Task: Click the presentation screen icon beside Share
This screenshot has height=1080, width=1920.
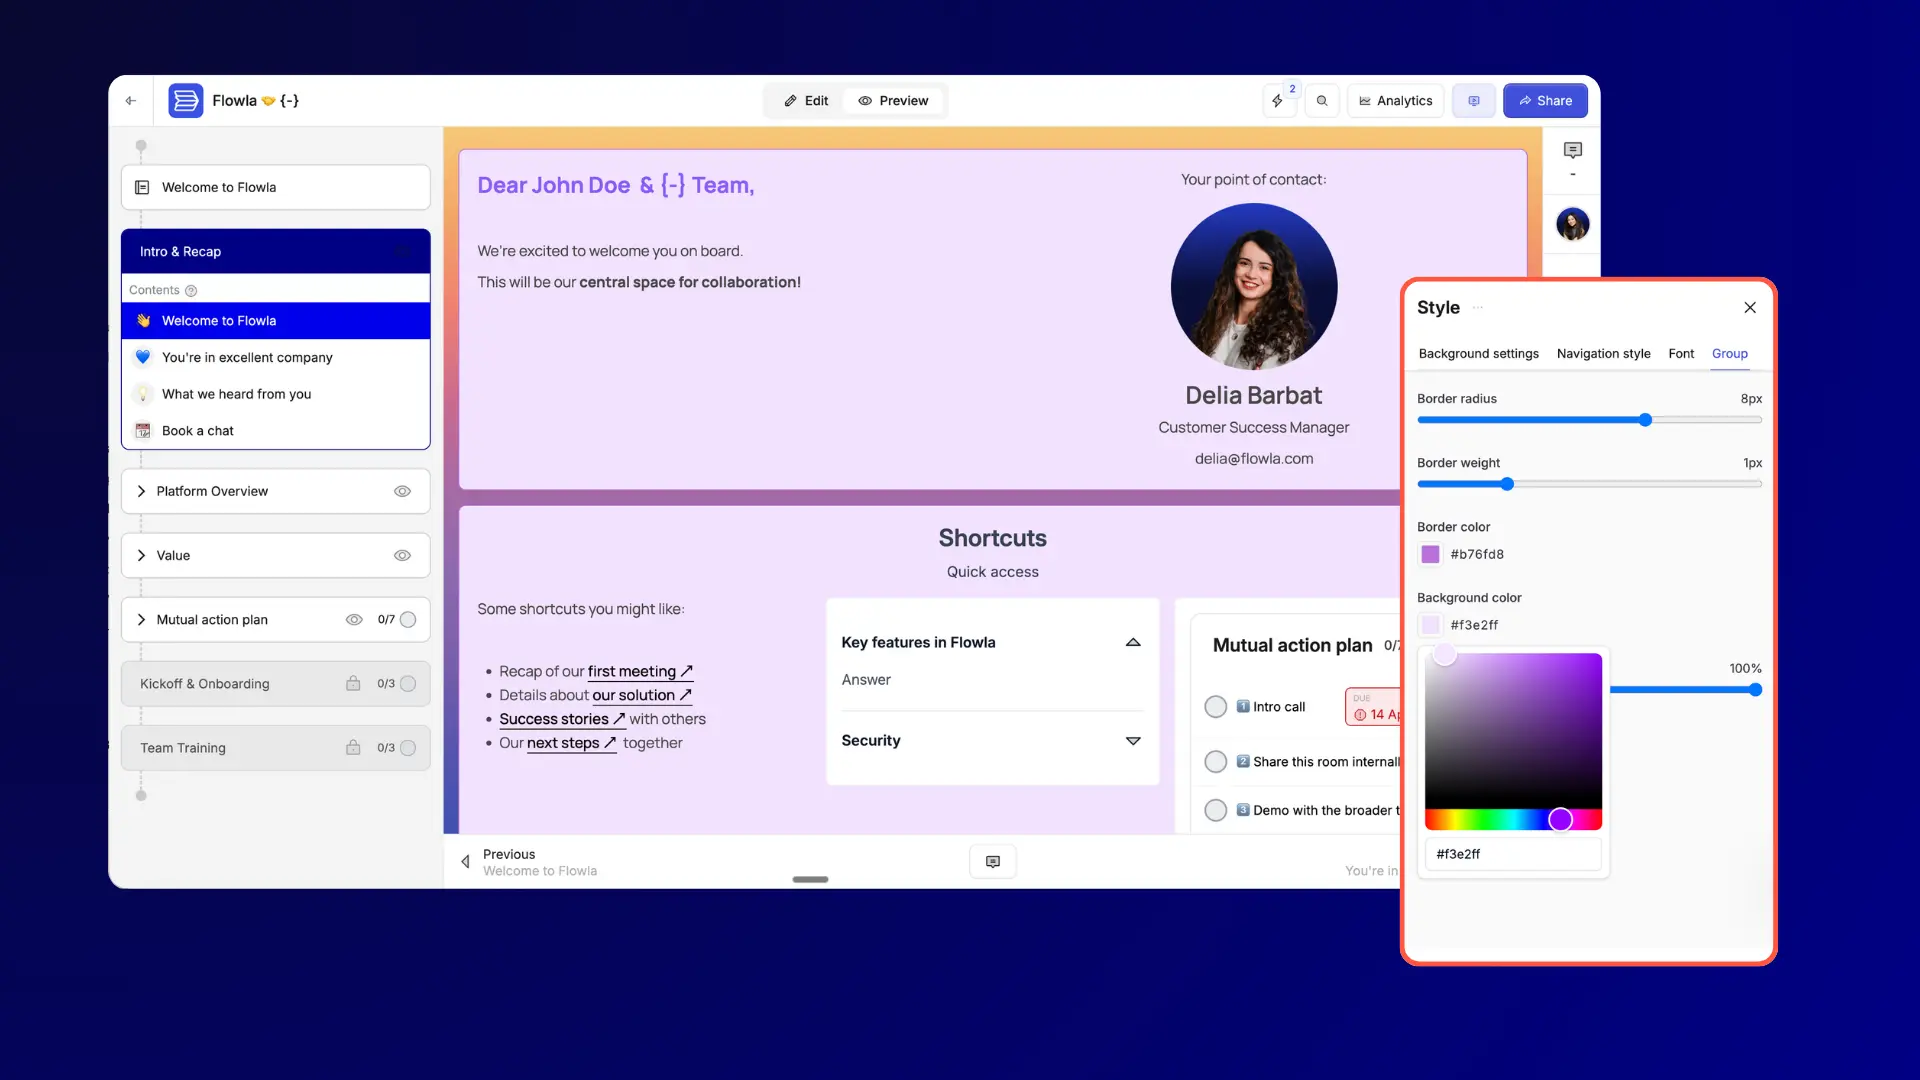Action: (x=1473, y=100)
